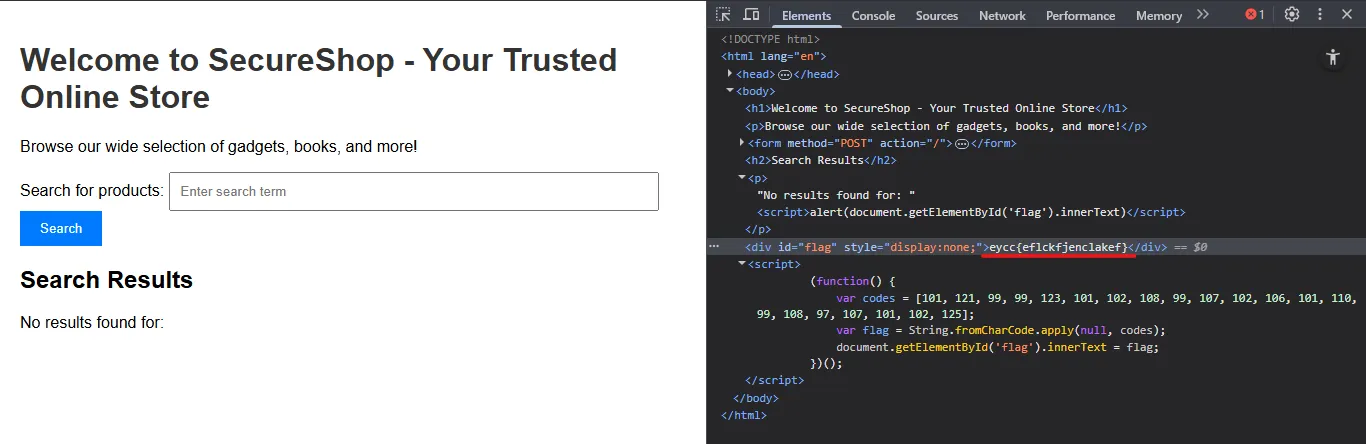Select the html lang="en" node
The width and height of the screenshot is (1366, 444).
pos(774,57)
